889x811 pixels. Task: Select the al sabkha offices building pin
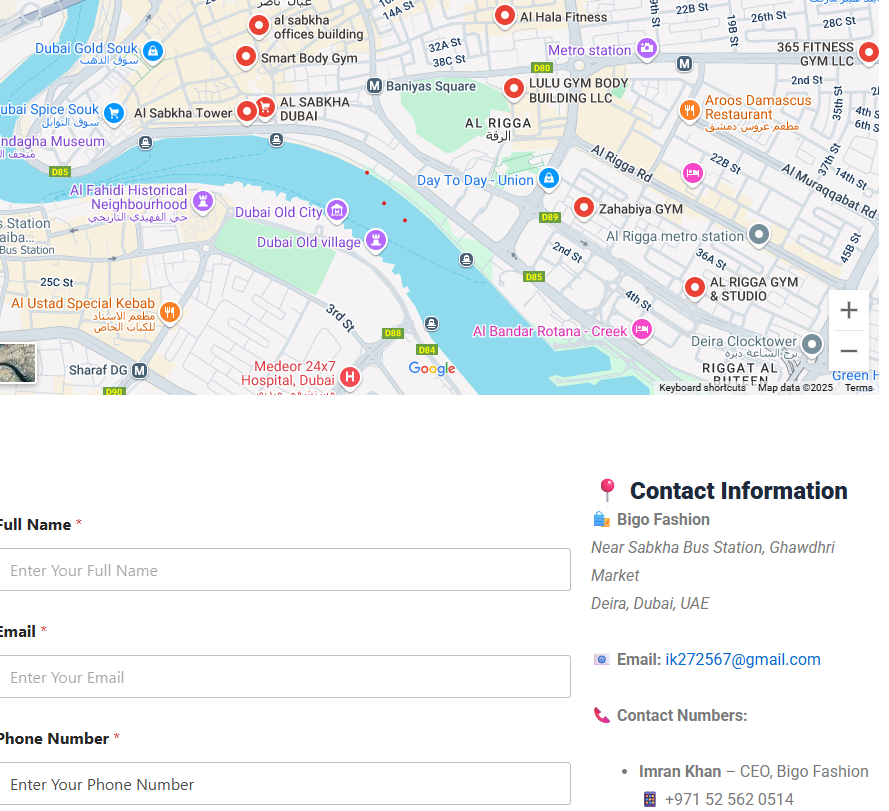pos(259,26)
